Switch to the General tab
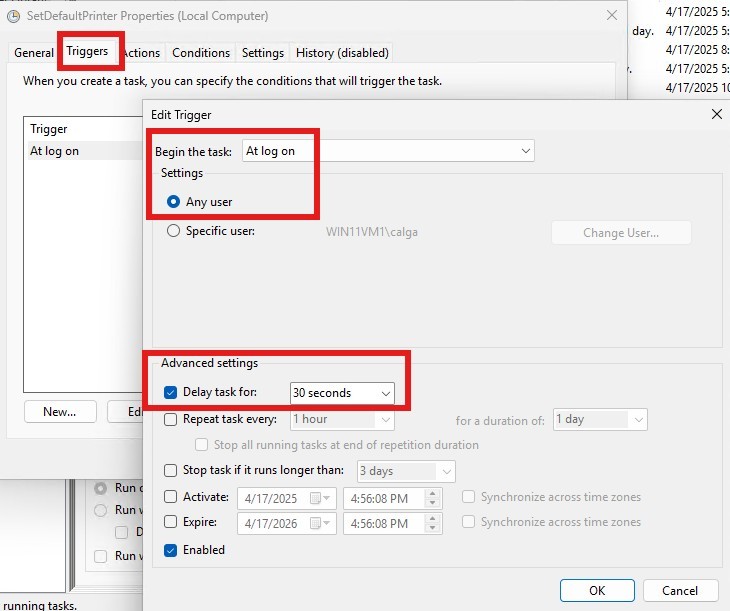 tap(34, 53)
